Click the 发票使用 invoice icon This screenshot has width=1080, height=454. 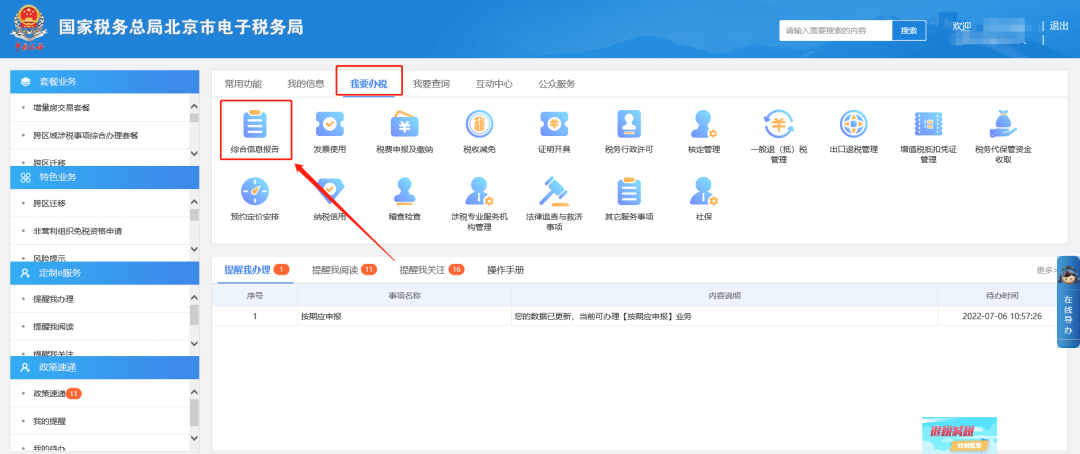[329, 125]
